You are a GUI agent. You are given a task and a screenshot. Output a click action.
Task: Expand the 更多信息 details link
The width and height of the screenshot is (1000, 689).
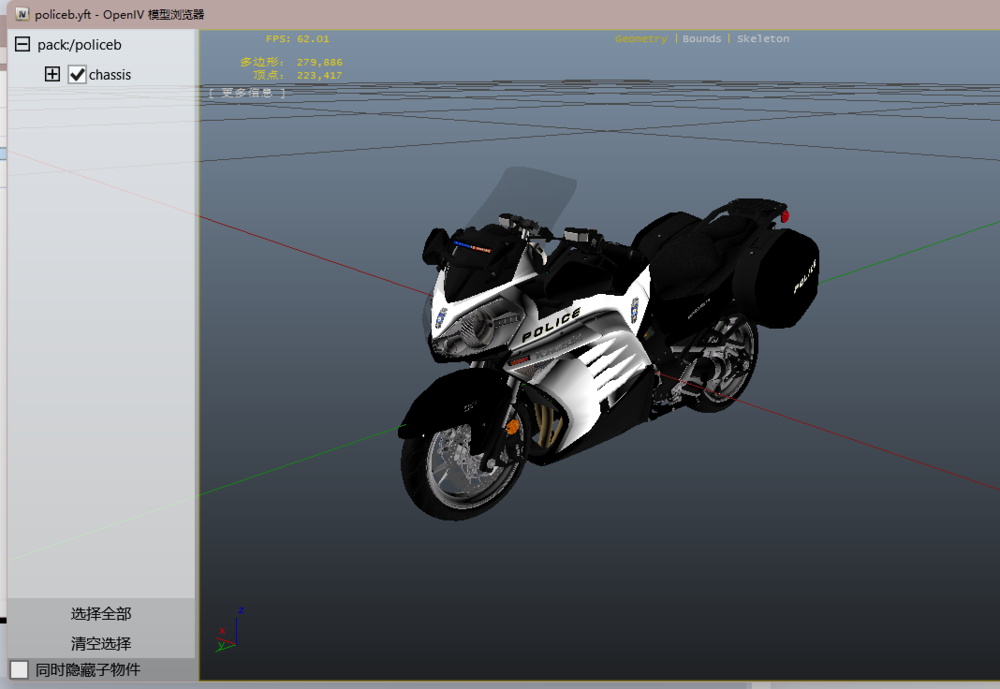click(x=247, y=92)
